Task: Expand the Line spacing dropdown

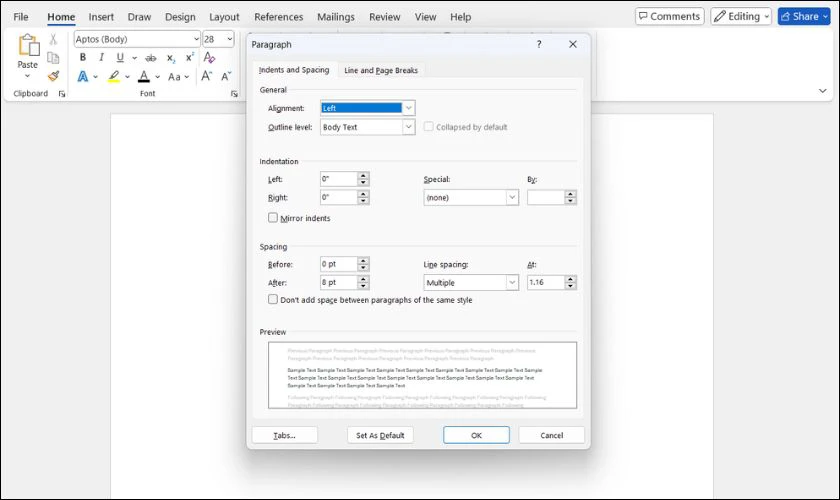Action: tap(471, 282)
